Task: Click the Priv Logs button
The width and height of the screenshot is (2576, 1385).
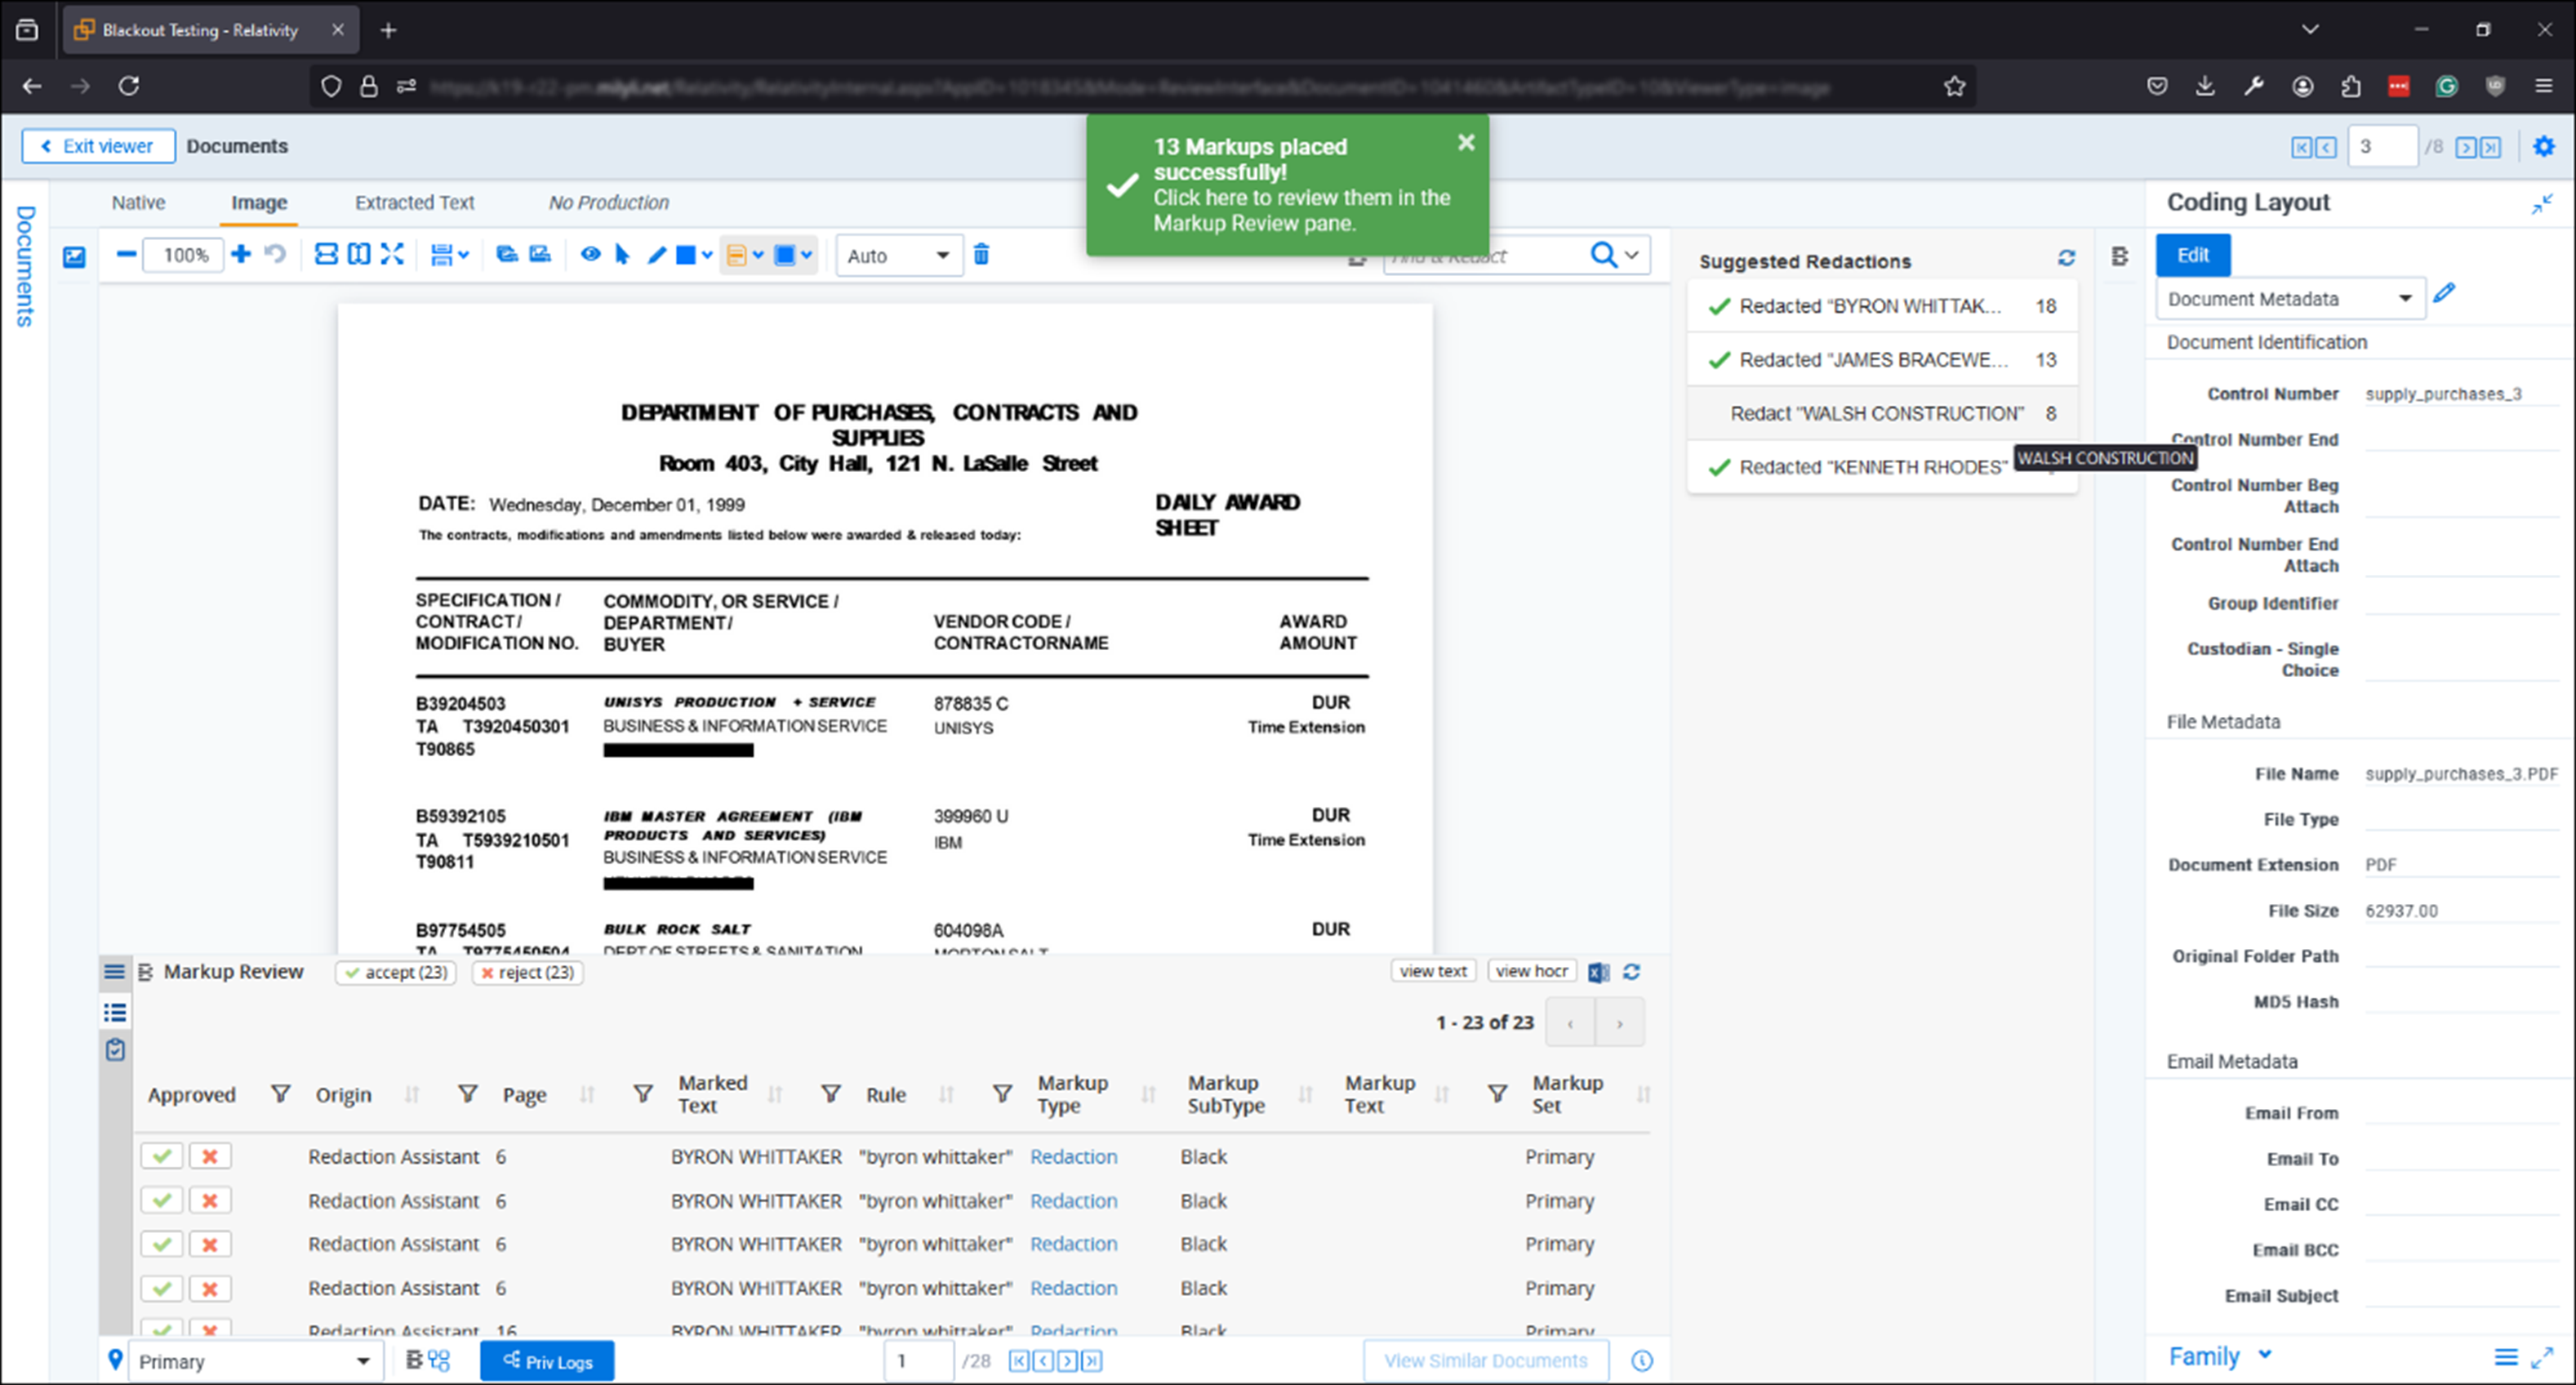Action: click(547, 1361)
